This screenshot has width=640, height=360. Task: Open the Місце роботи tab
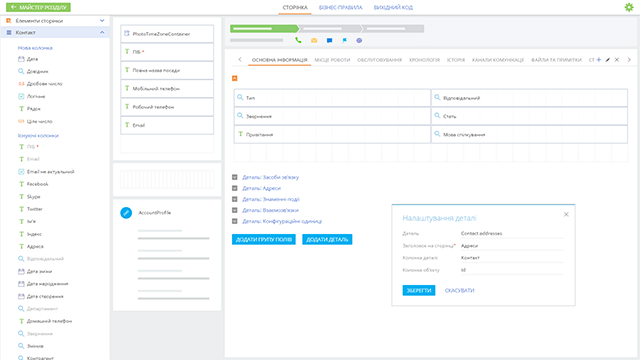332,60
